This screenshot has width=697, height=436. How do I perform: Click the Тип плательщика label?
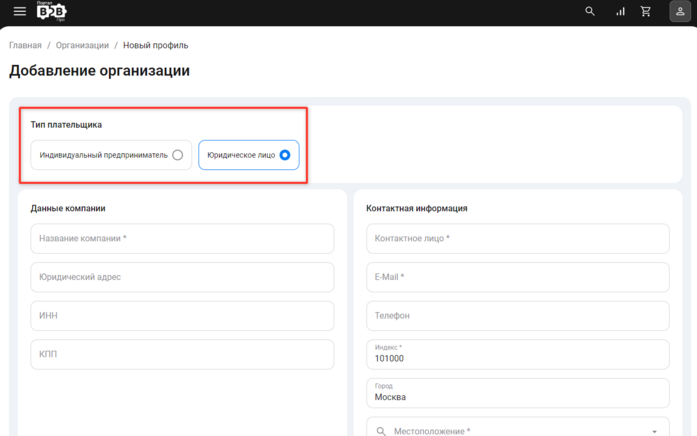pos(66,125)
